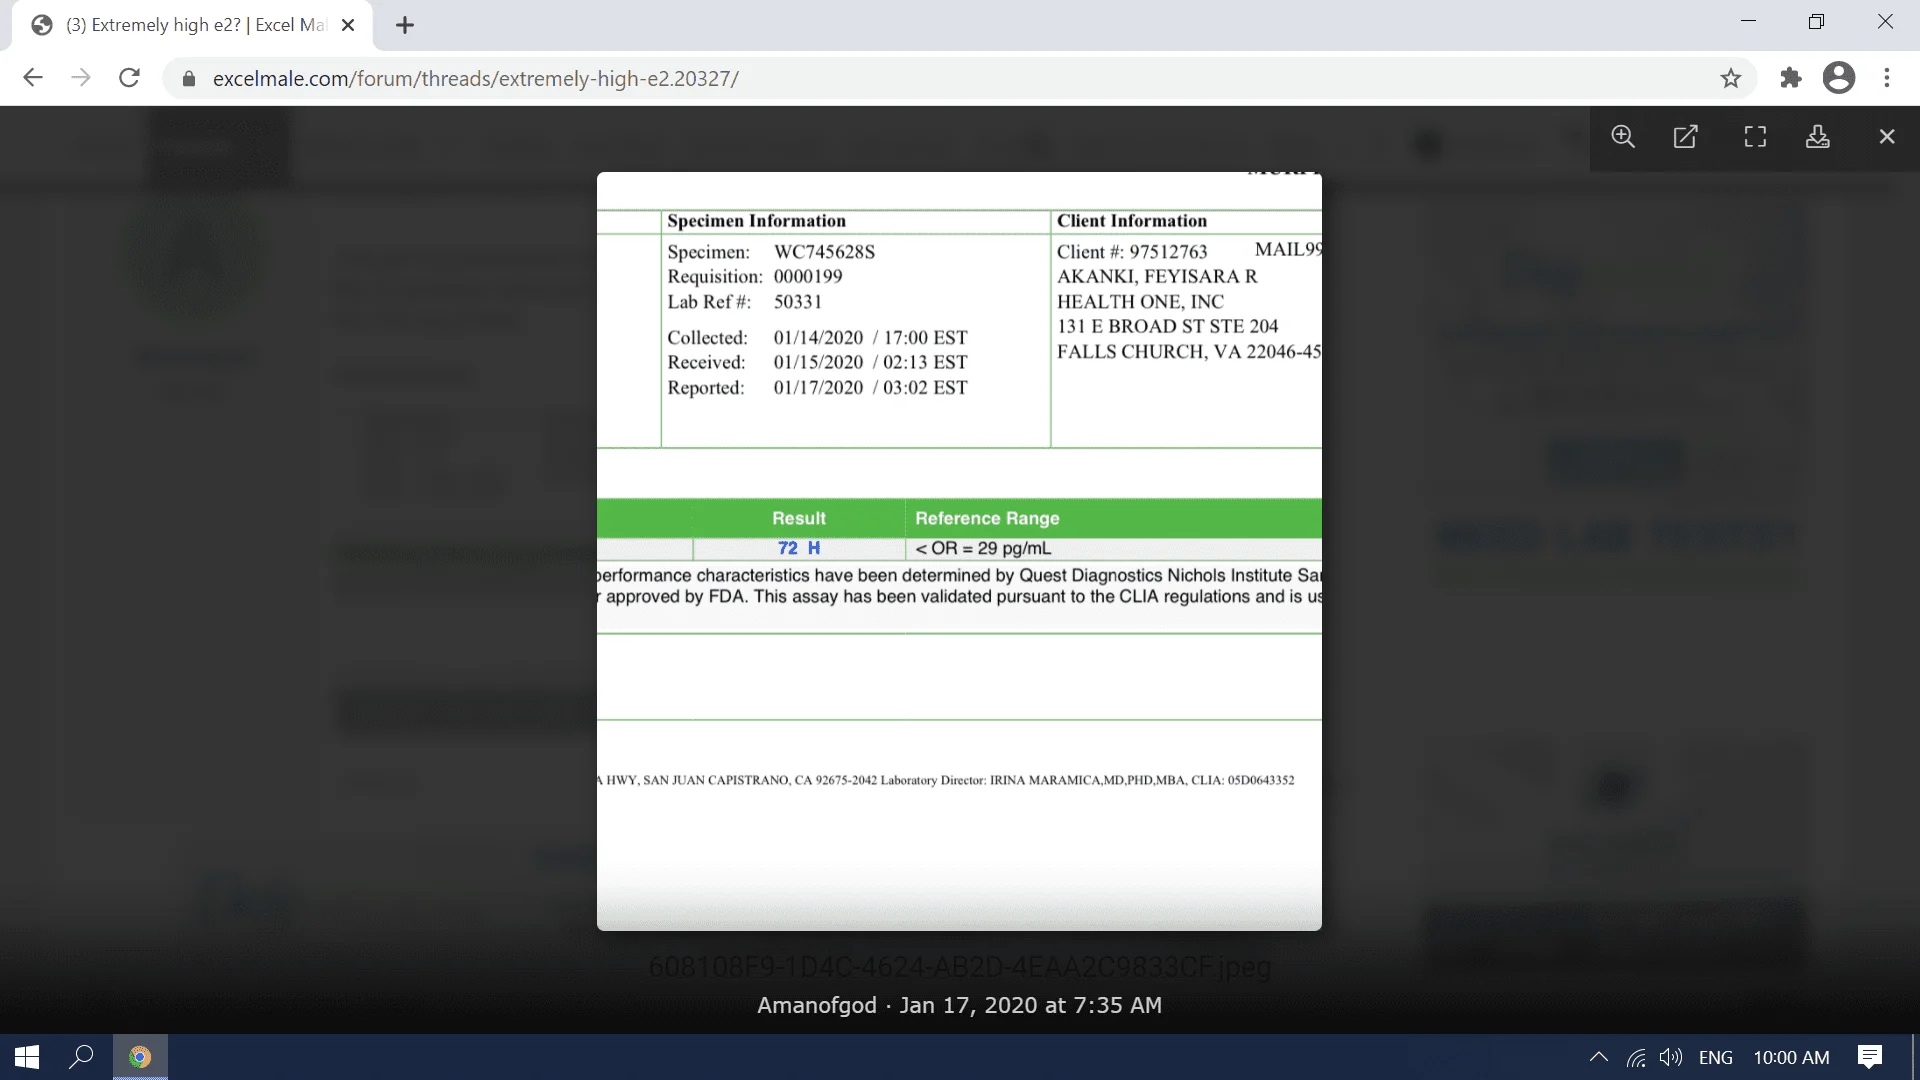Open Windows Start menu
The width and height of the screenshot is (1920, 1080).
tap(27, 1057)
